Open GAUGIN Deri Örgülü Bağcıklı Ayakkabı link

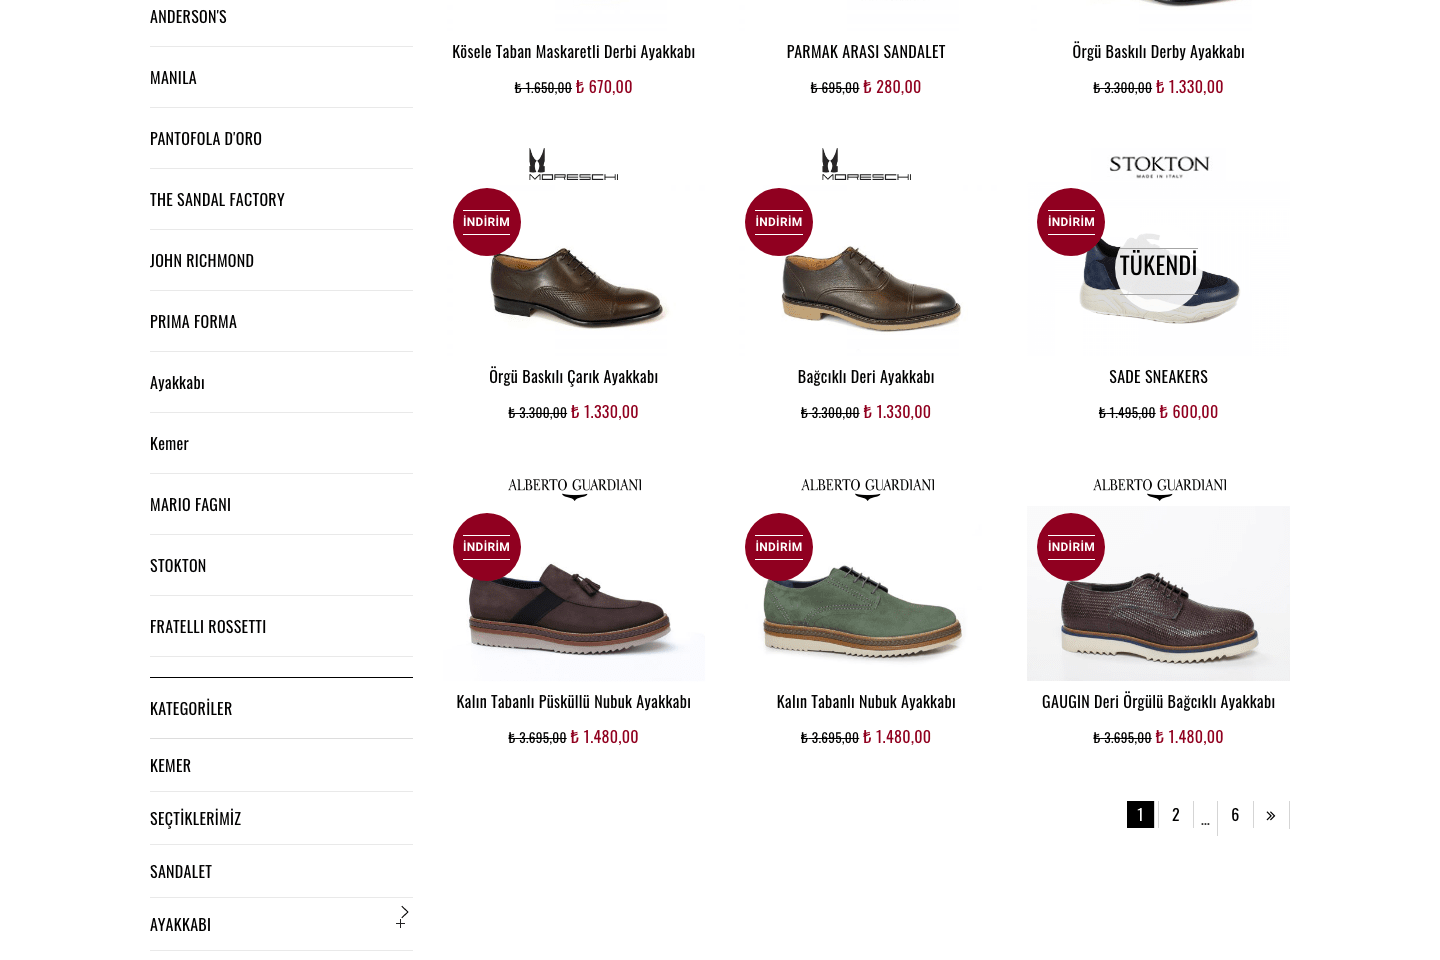pyautogui.click(x=1158, y=702)
